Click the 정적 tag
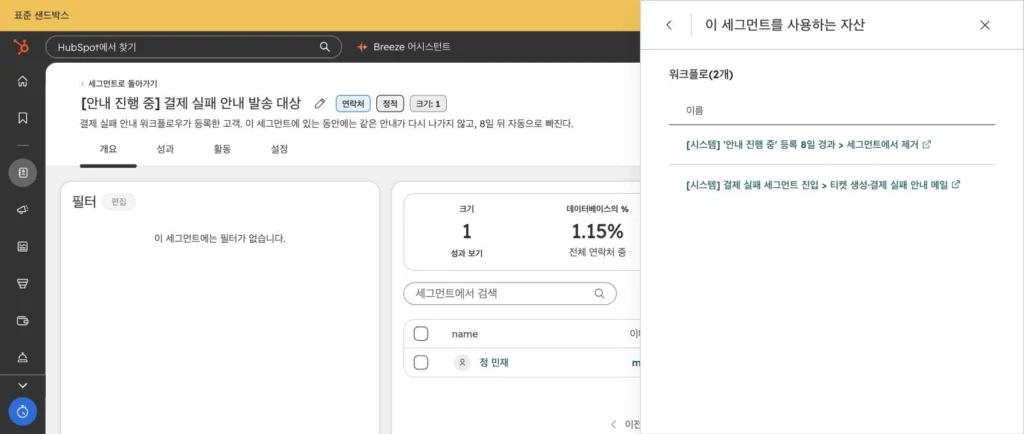Viewport: 1024px width, 434px height. pyautogui.click(x=390, y=104)
